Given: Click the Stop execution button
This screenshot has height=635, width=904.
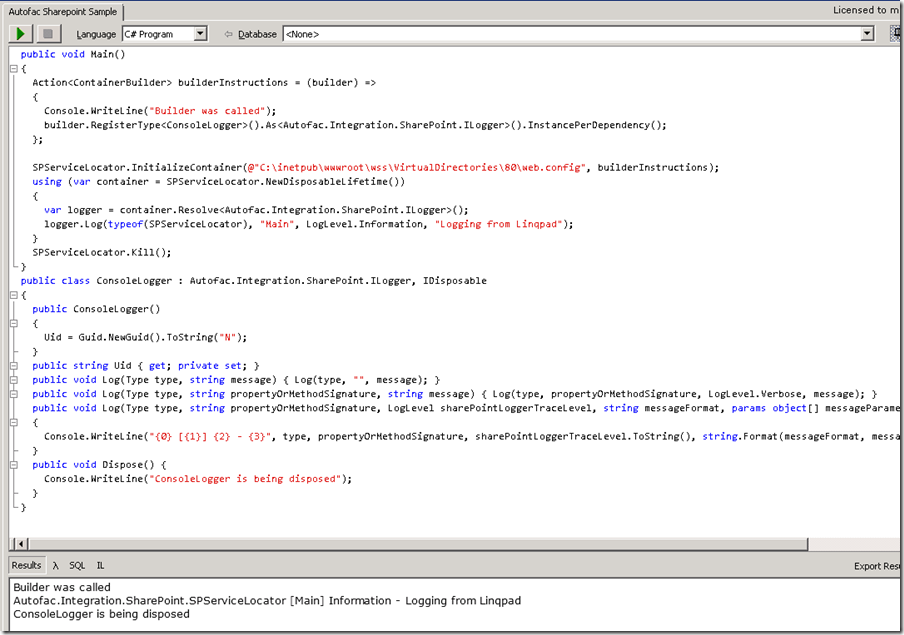Looking at the screenshot, I should coord(48,34).
